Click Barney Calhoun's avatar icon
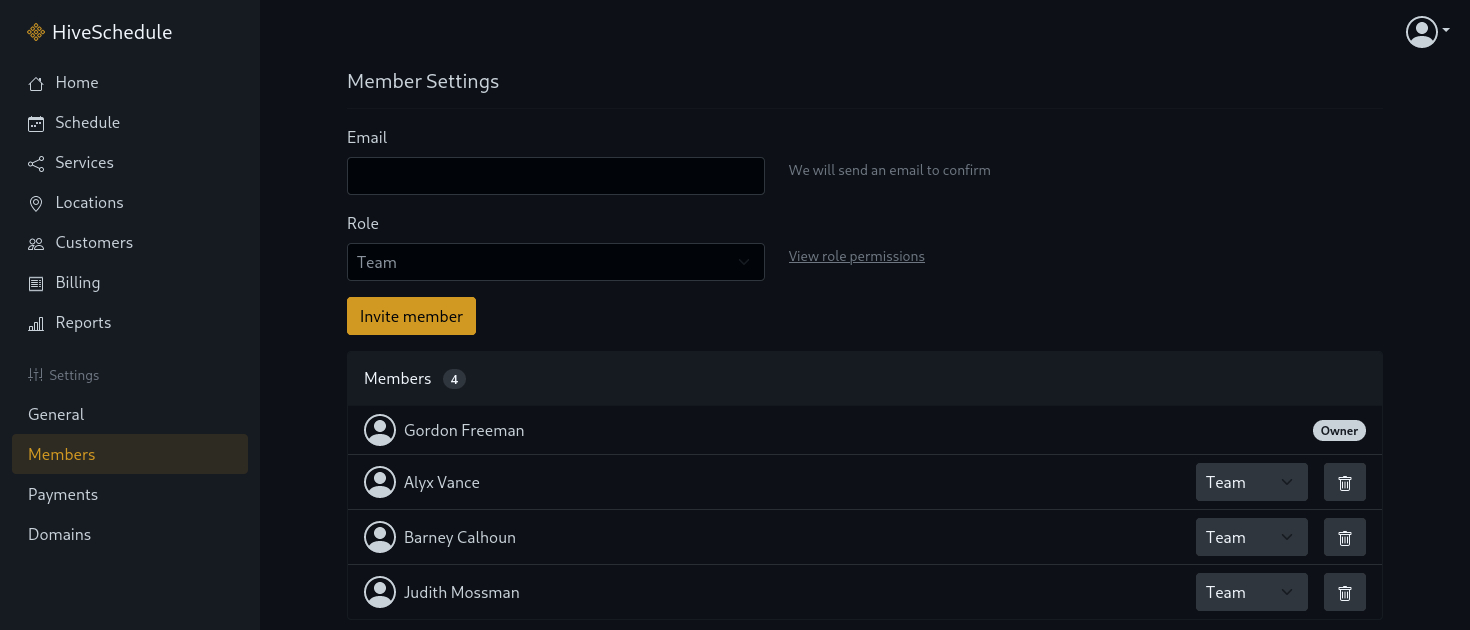The height and width of the screenshot is (630, 1470). tap(380, 537)
